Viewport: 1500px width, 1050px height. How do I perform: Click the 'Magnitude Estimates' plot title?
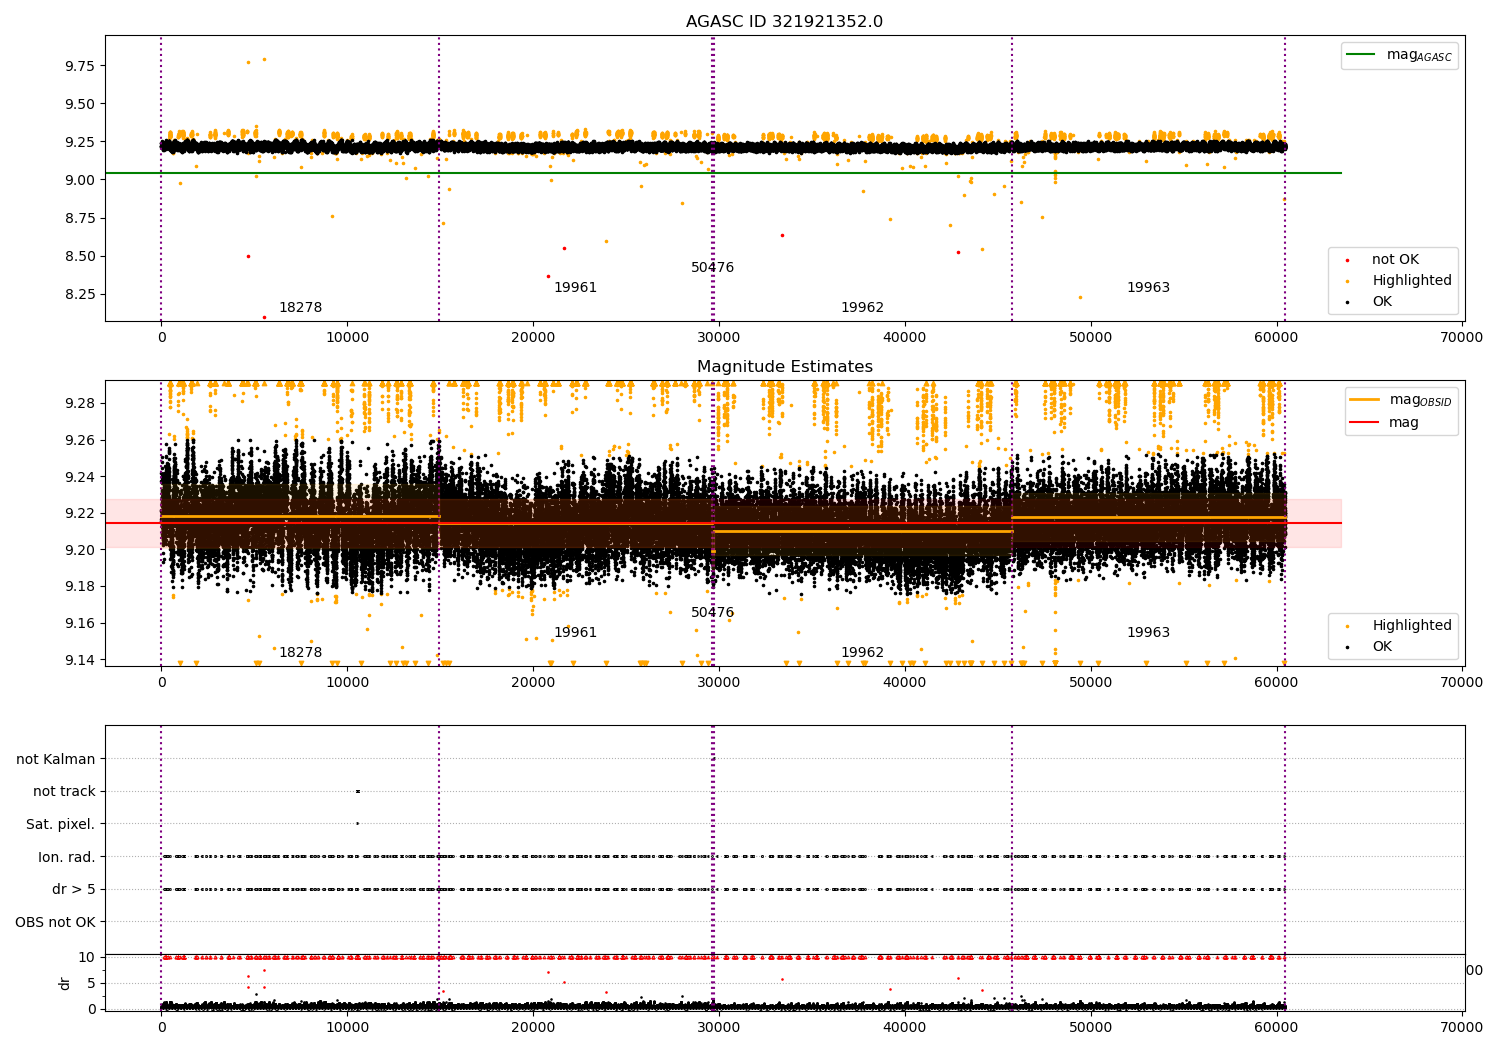785,367
